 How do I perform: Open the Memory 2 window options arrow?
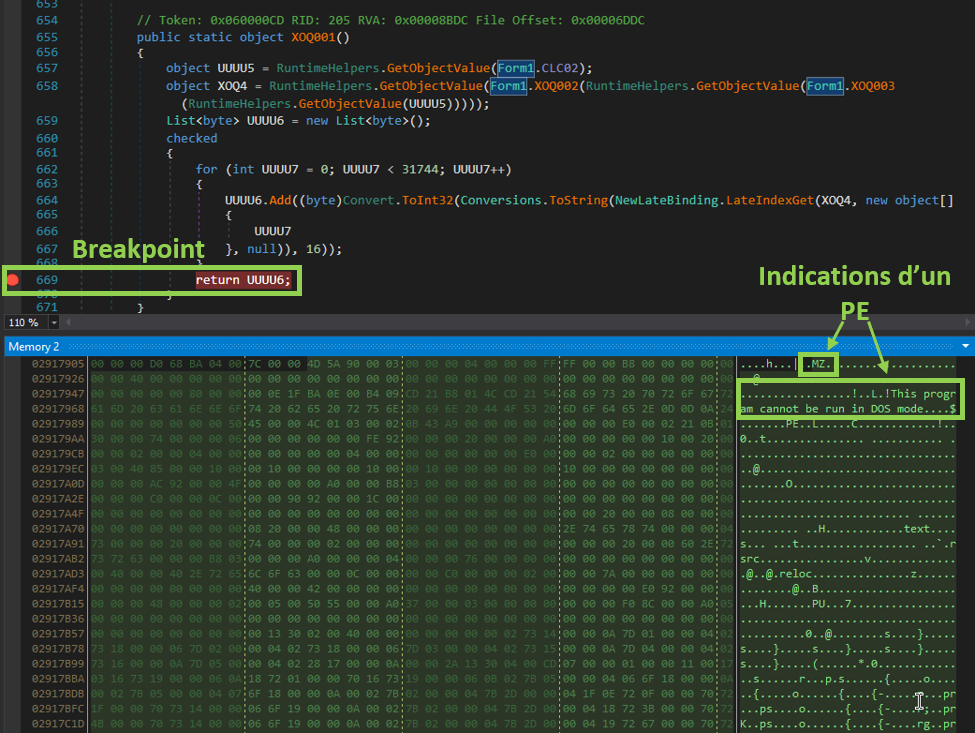[966, 346]
